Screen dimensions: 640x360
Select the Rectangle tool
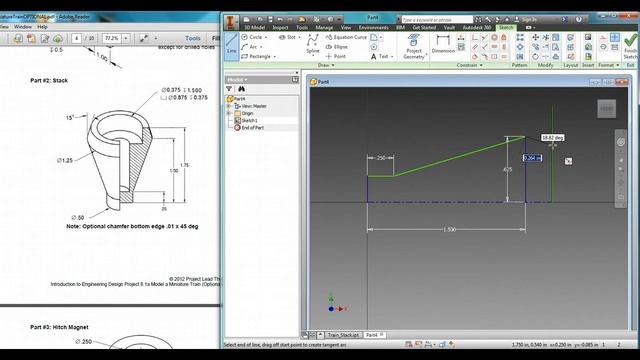point(256,56)
